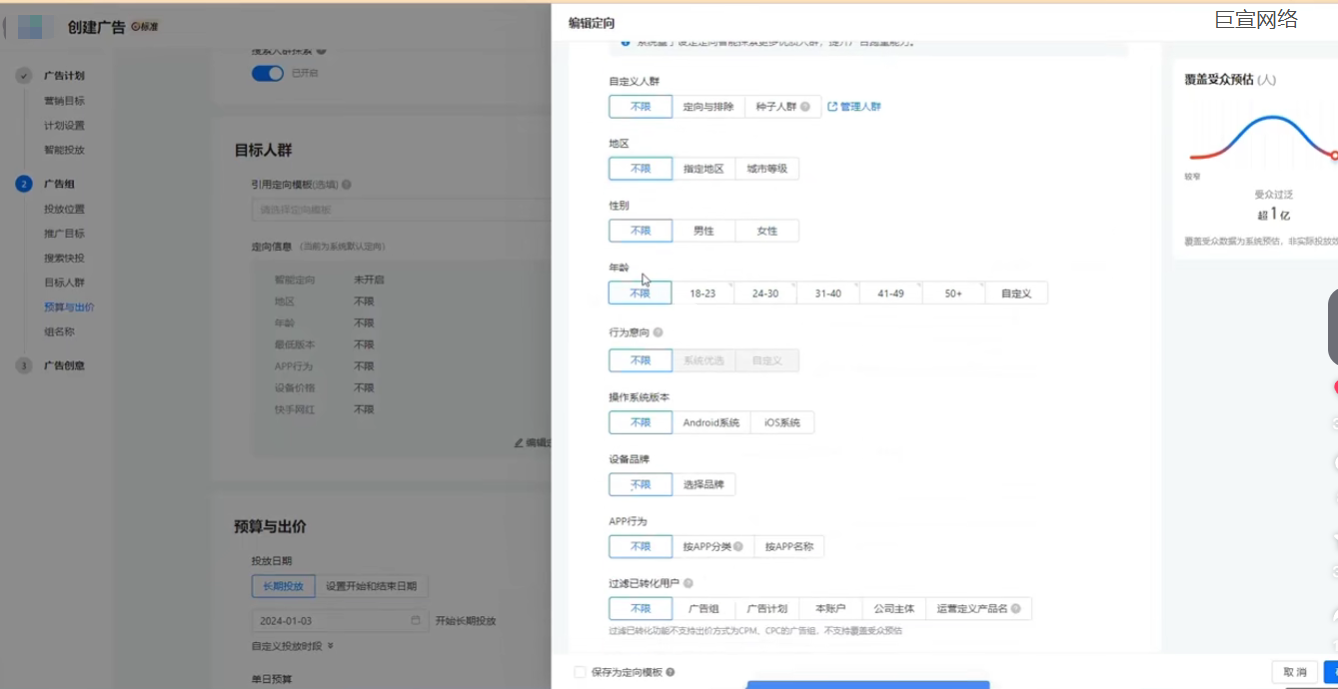Select 指定地区 under 地区
Viewport: 1338px width, 689px height.
703,169
